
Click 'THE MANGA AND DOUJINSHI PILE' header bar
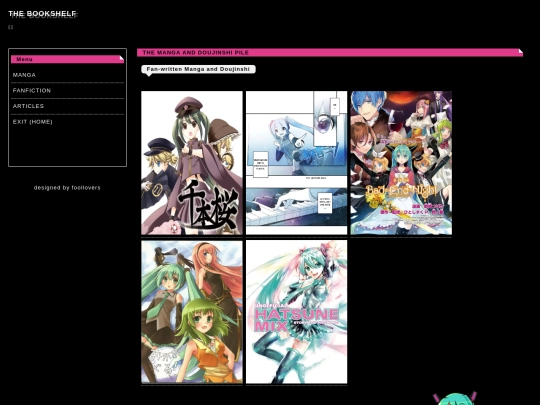[330, 52]
